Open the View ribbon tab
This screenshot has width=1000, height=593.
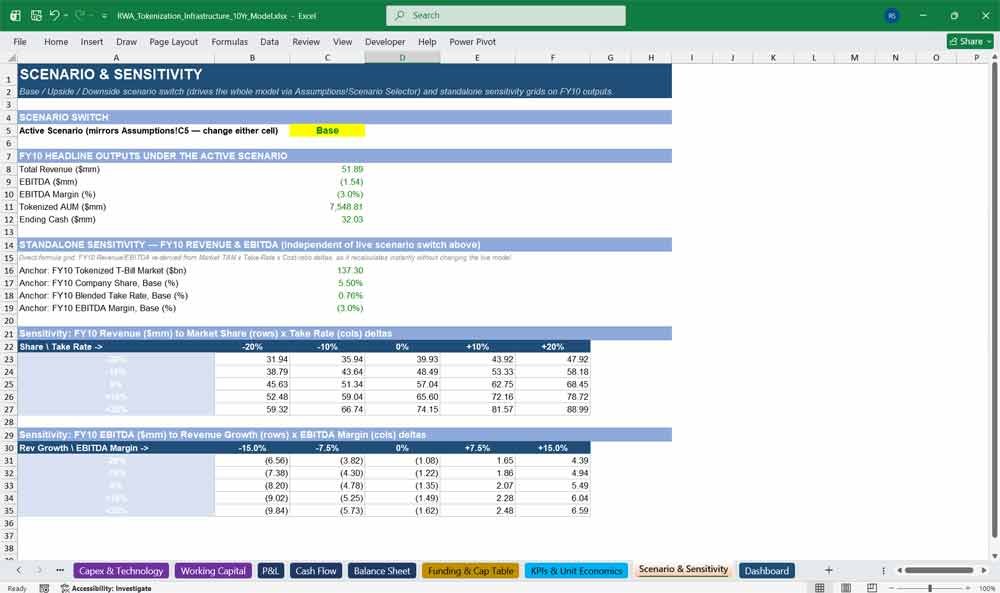(x=342, y=41)
